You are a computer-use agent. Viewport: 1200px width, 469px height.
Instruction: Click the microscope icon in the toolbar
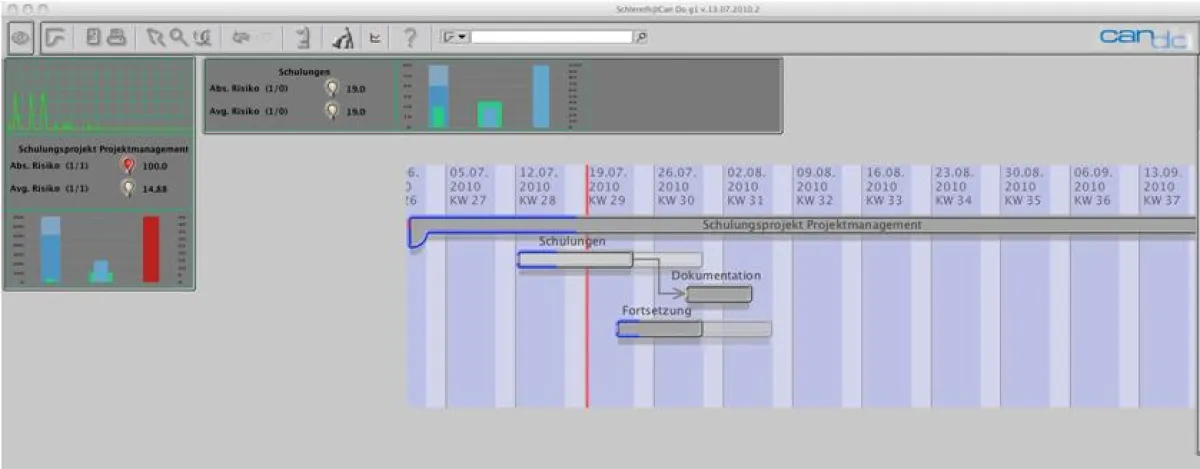(x=343, y=38)
